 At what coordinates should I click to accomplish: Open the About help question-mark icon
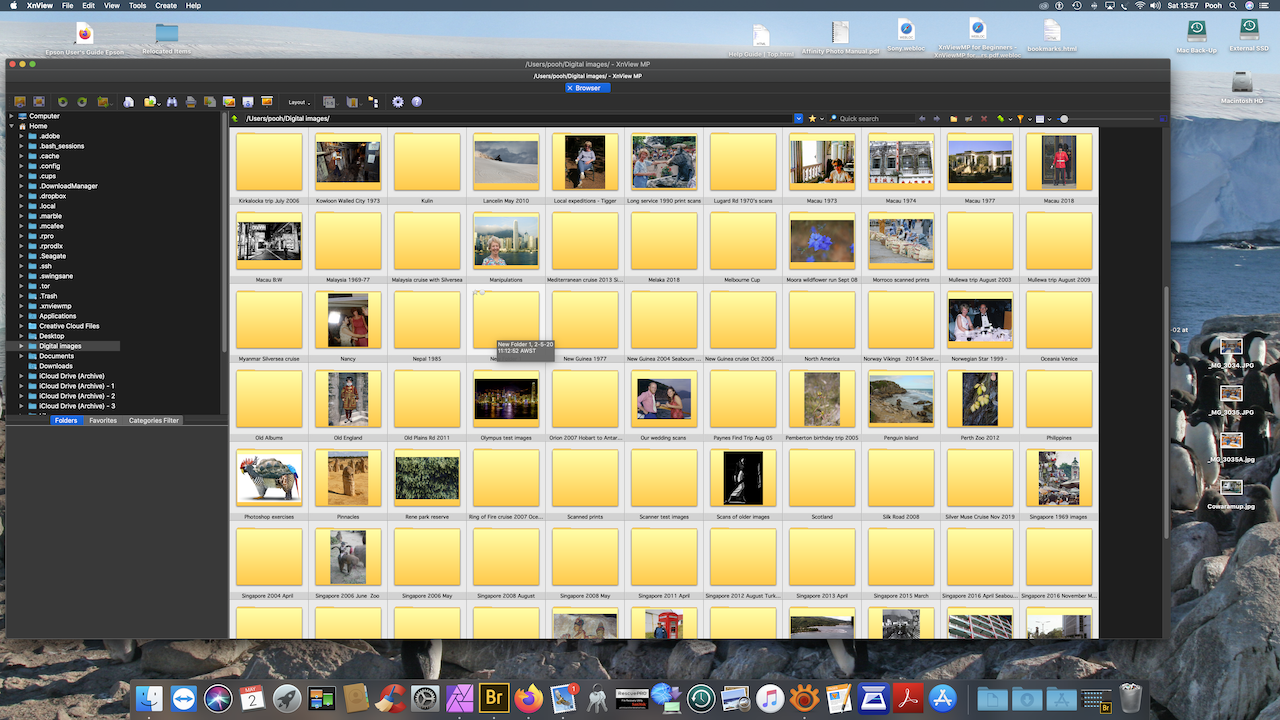(417, 102)
